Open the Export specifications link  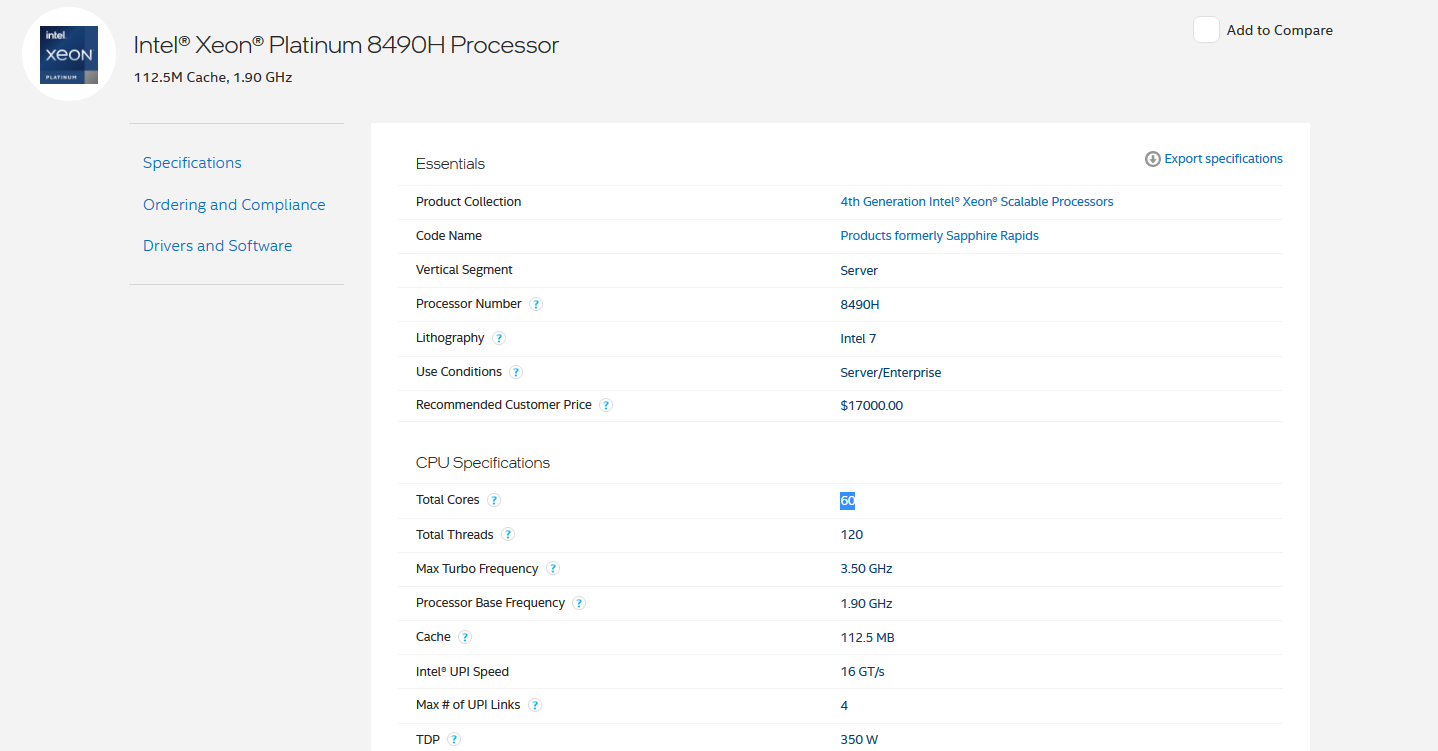pyautogui.click(x=1223, y=159)
